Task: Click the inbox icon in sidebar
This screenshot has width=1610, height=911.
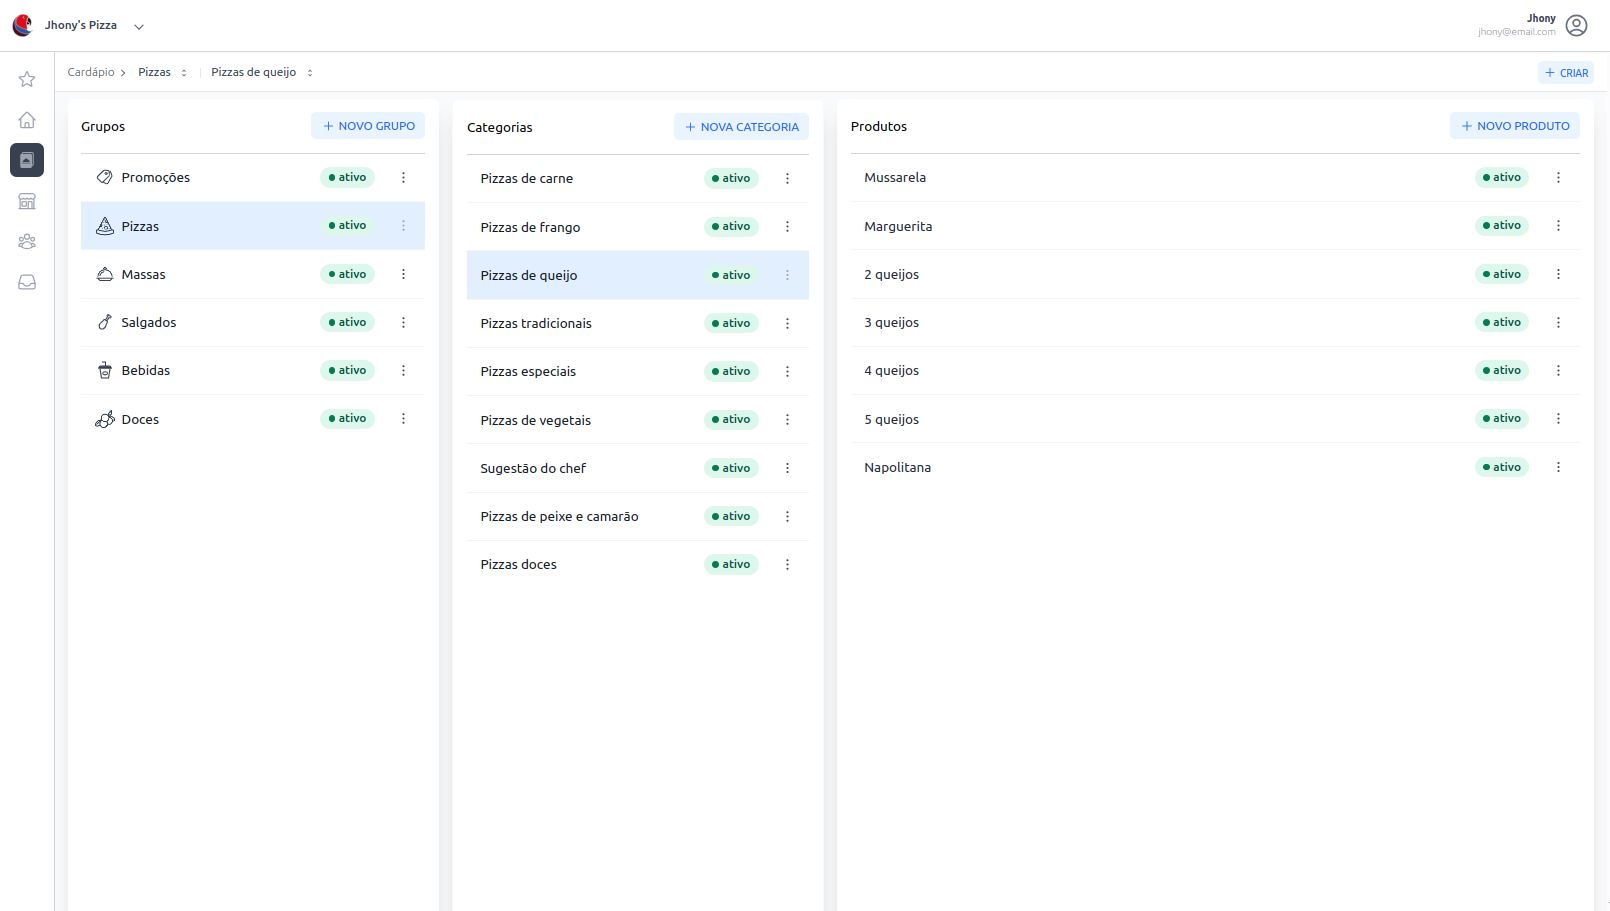Action: [x=27, y=283]
